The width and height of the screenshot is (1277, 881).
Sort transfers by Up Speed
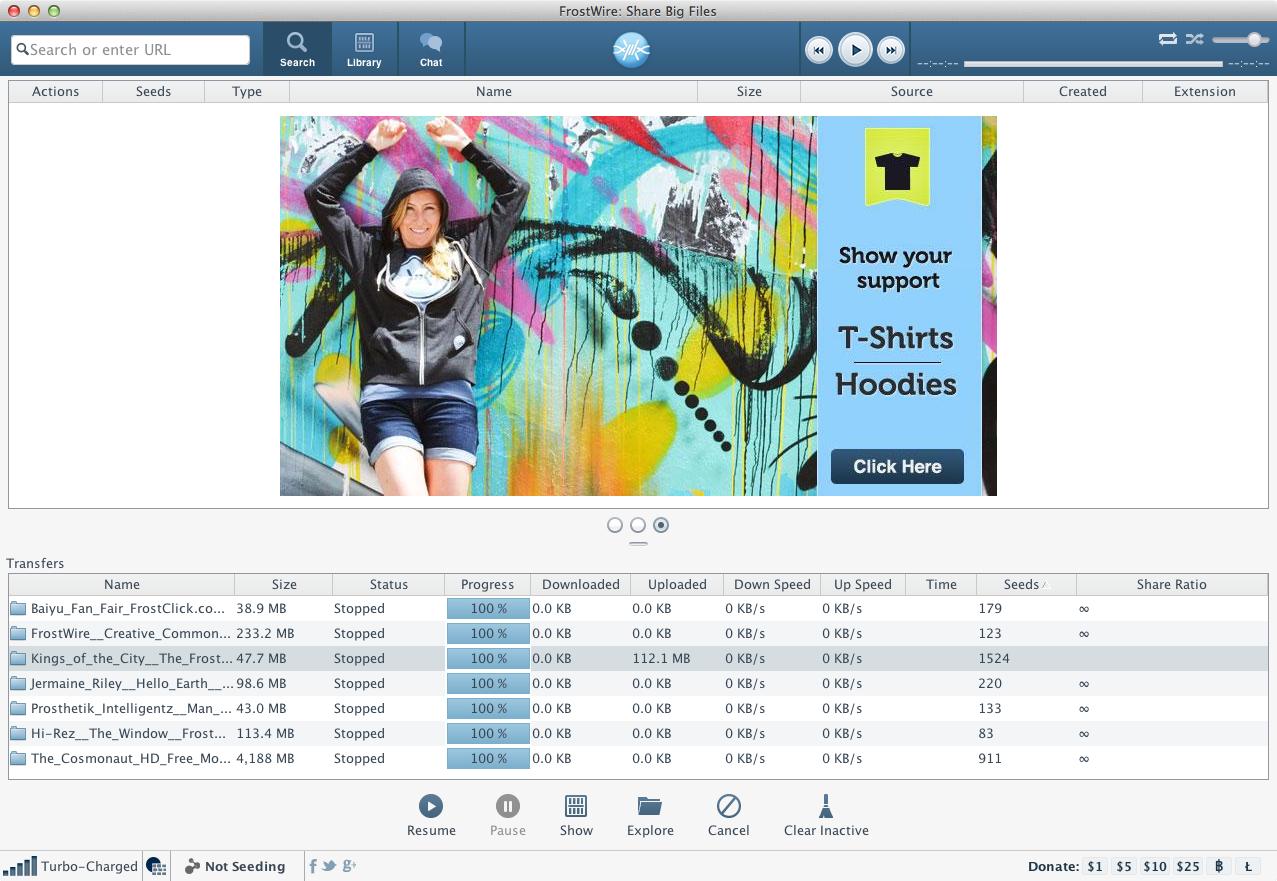862,584
